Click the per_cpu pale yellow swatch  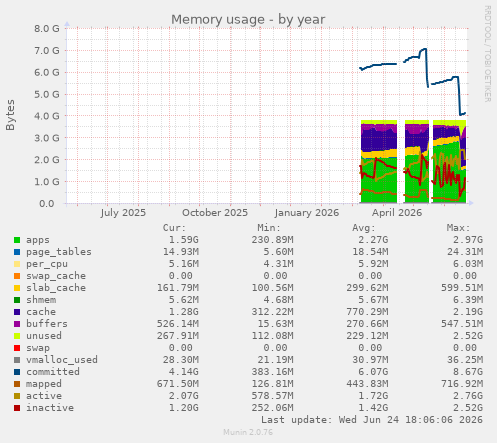pyautogui.click(x=17, y=264)
